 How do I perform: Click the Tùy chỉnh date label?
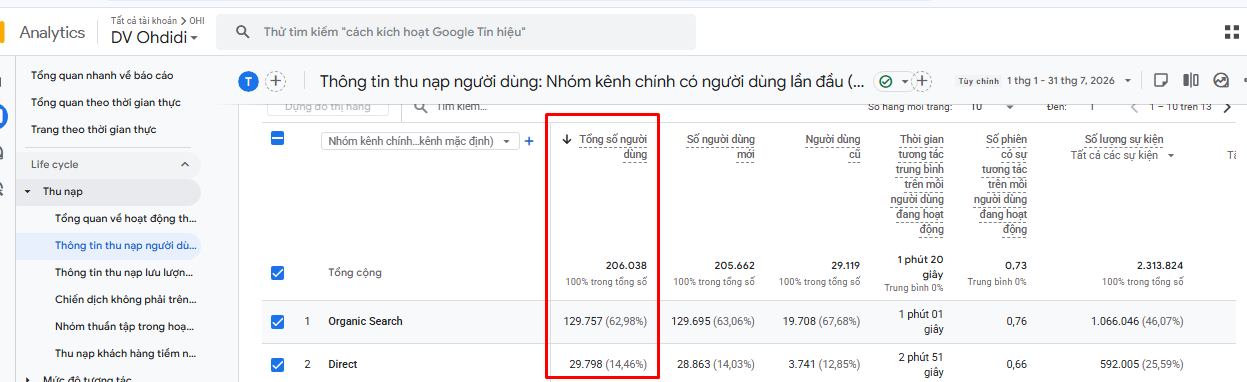tap(978, 81)
